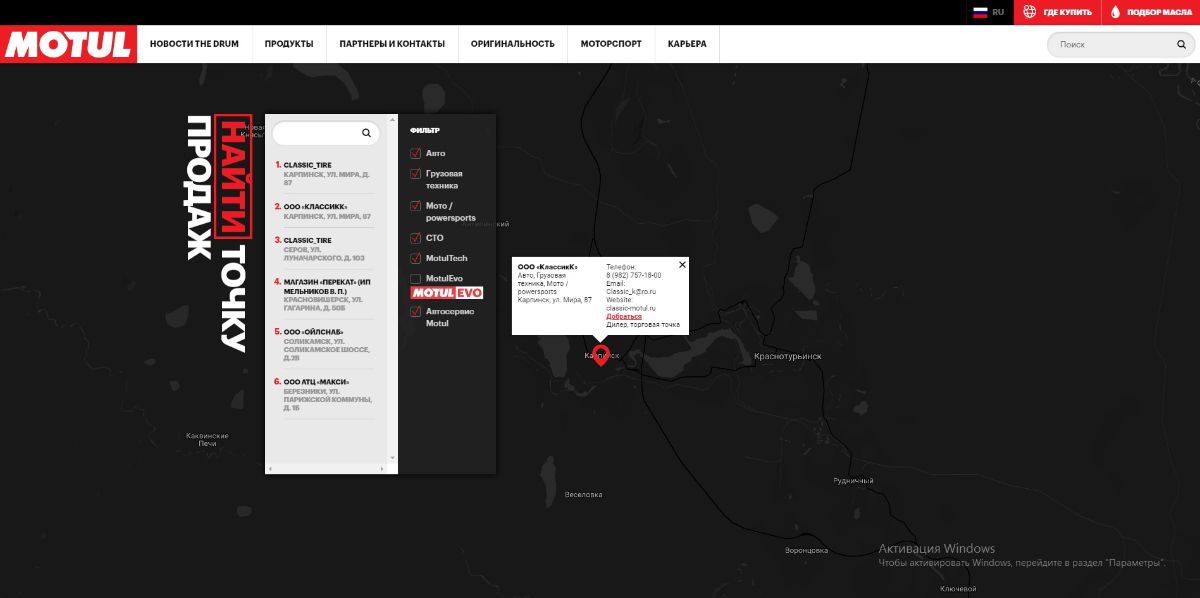
Task: Click the MOTUL EVO badge in the filter
Action: click(x=447, y=293)
